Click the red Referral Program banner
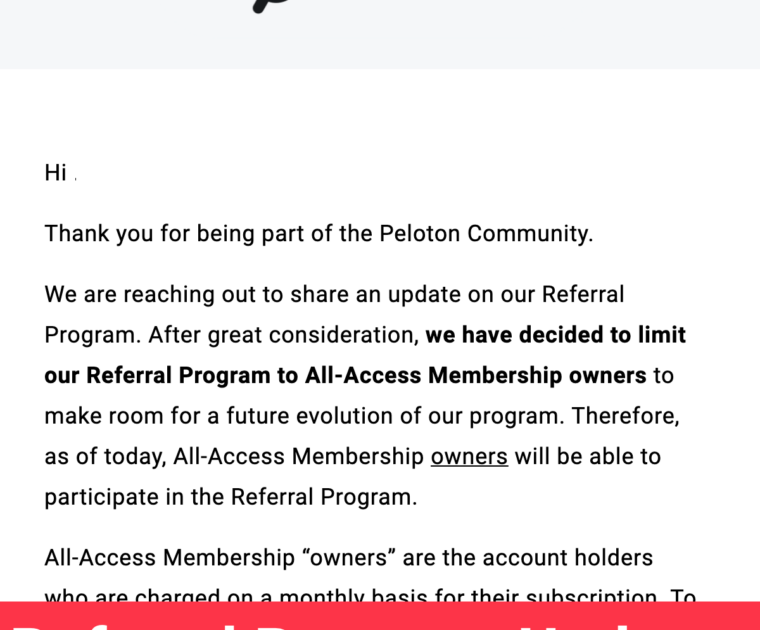760x630 pixels. (x=380, y=616)
